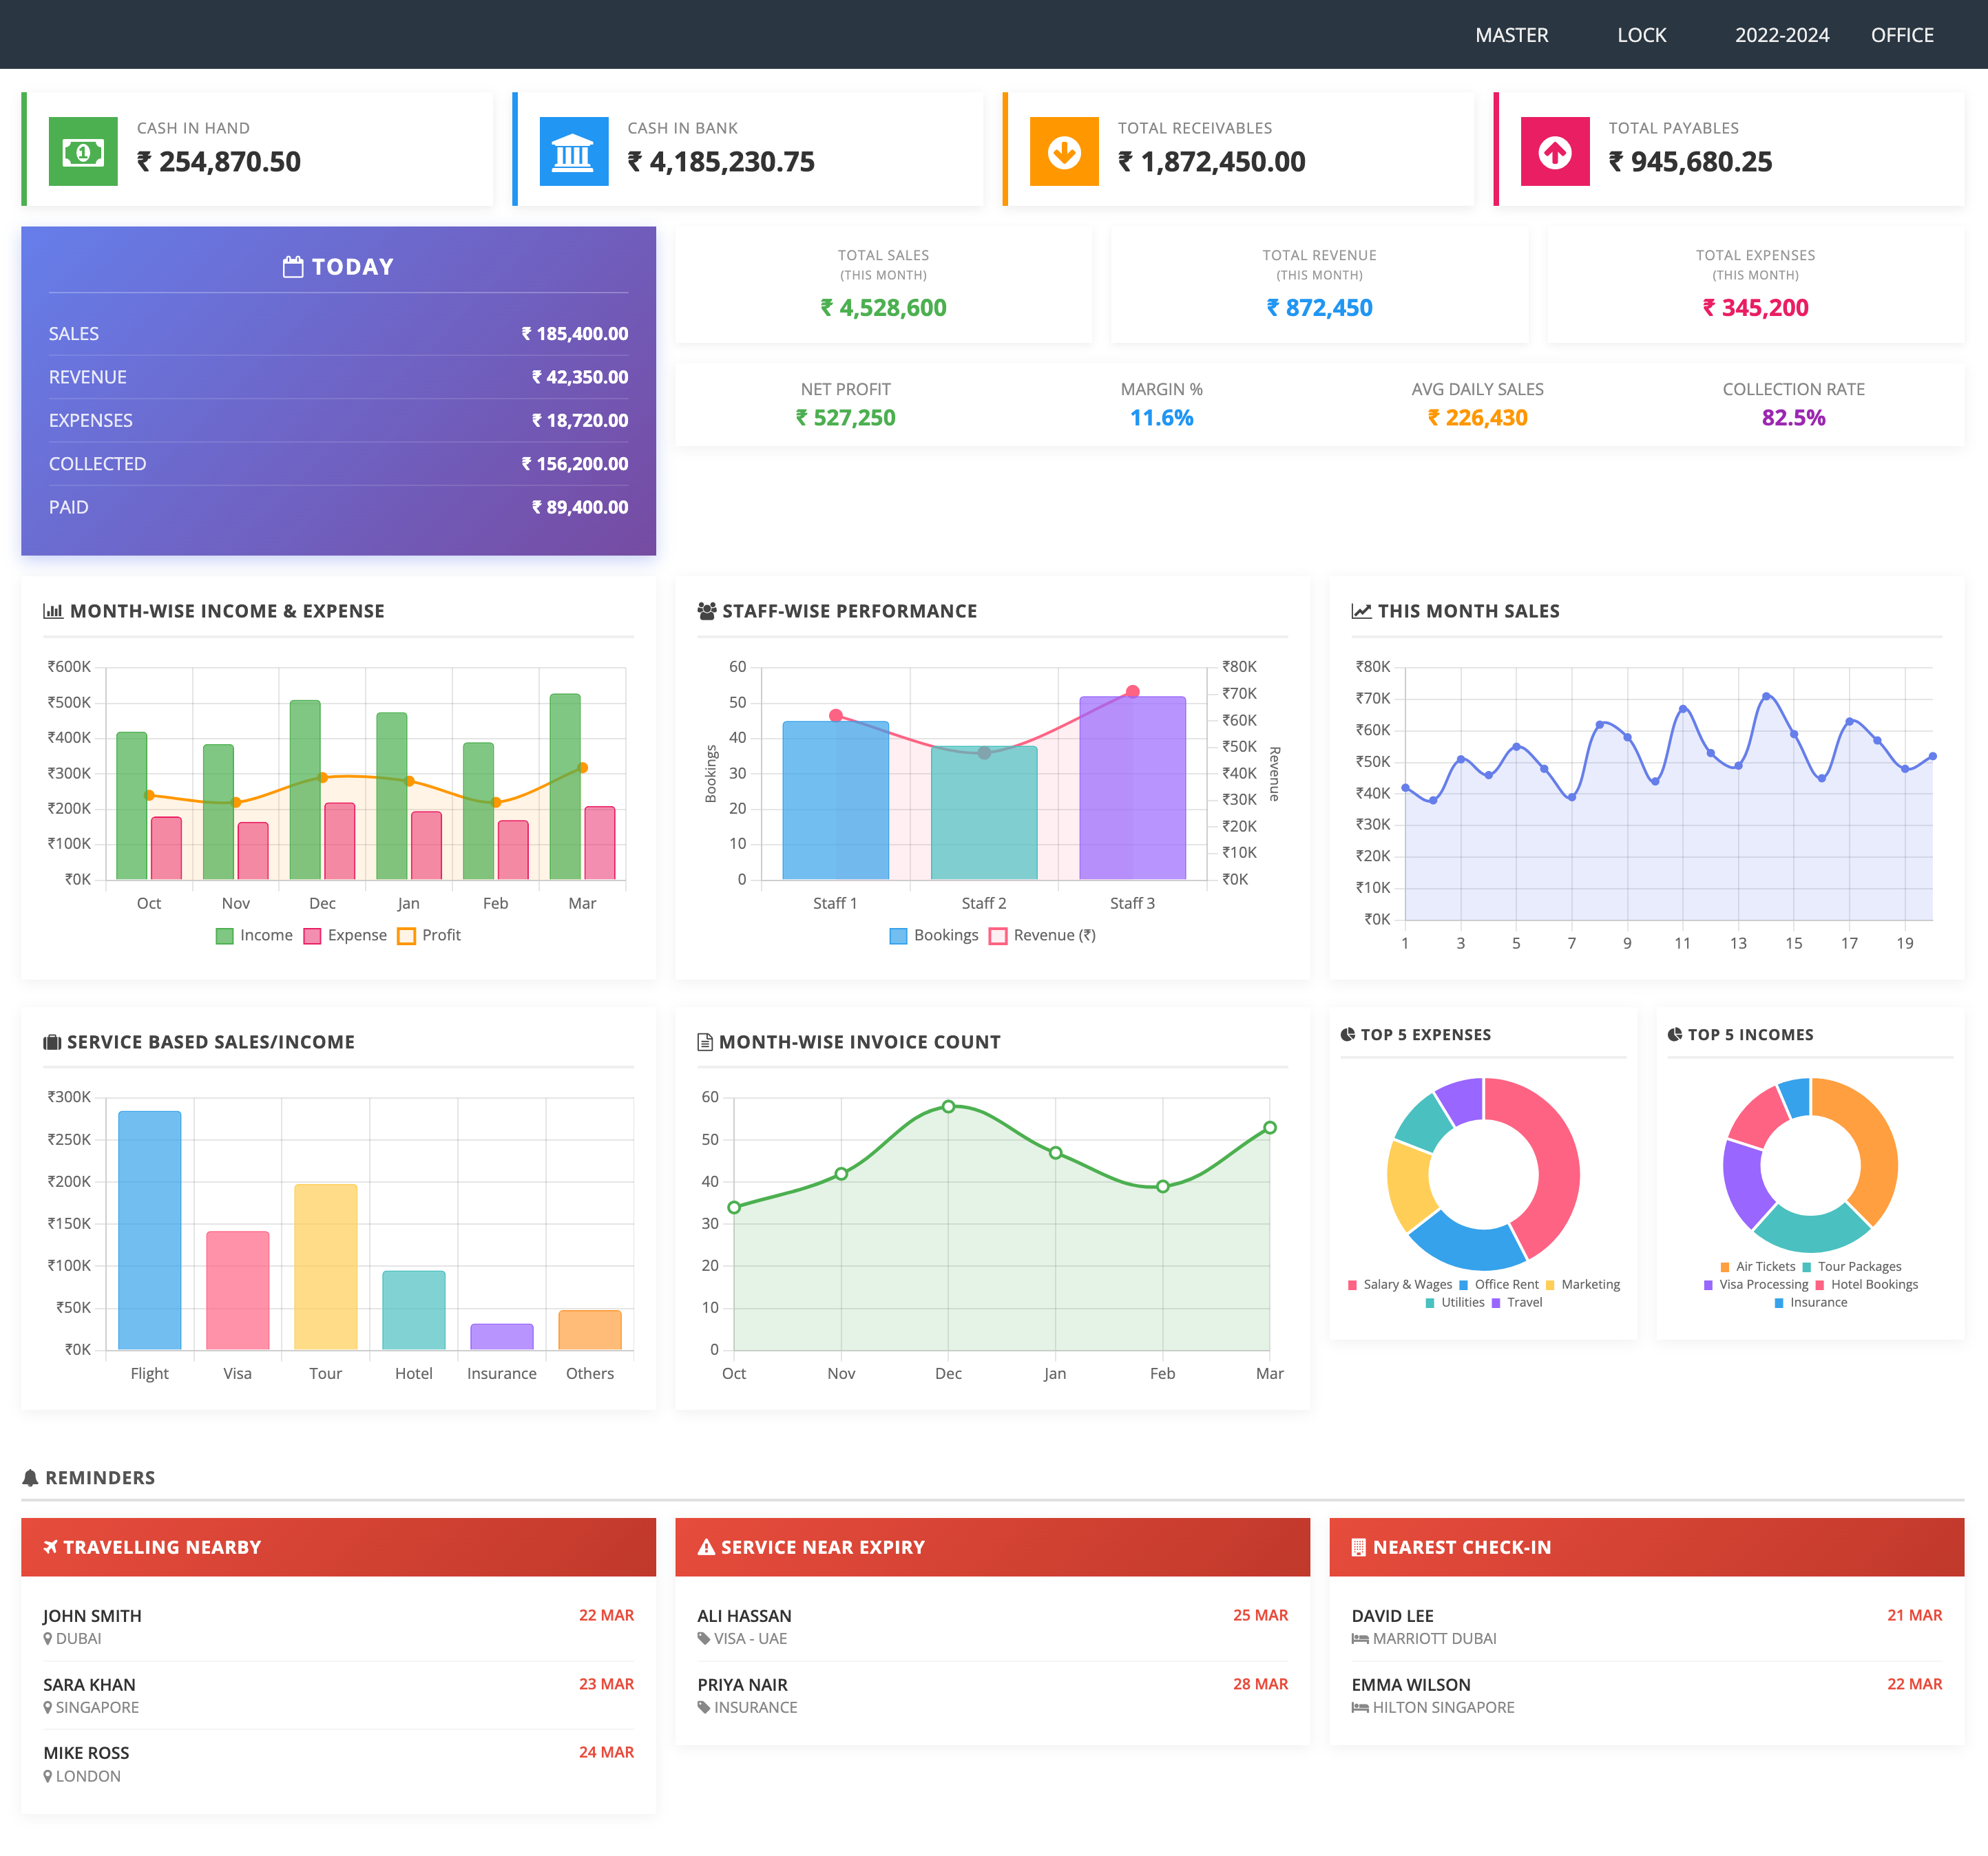Click today's SALES amount ₹ 185,400.00

(x=574, y=334)
